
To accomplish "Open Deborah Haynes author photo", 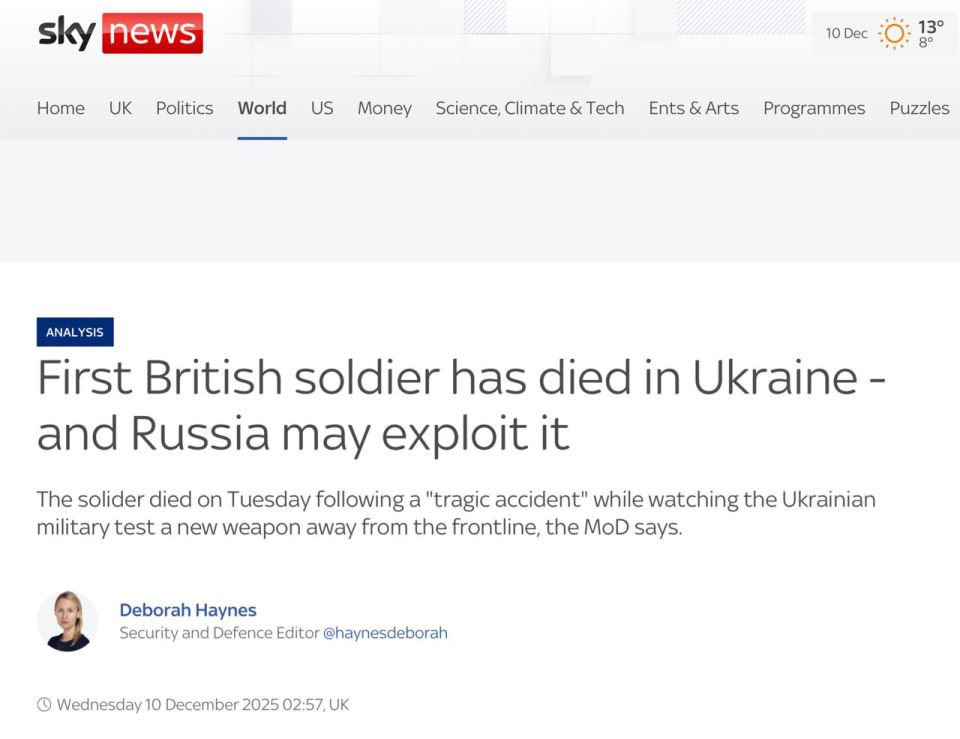I will pyautogui.click(x=67, y=621).
